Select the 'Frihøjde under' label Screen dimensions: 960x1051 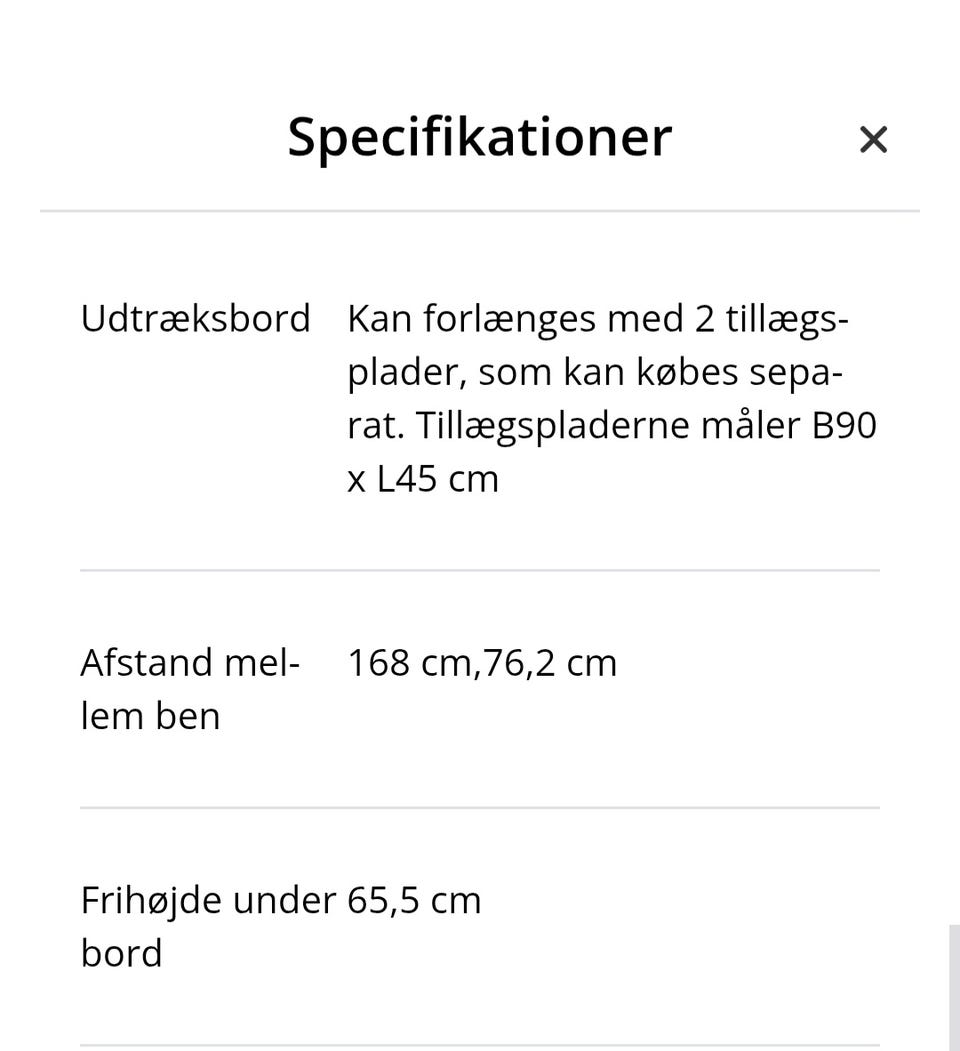207,900
